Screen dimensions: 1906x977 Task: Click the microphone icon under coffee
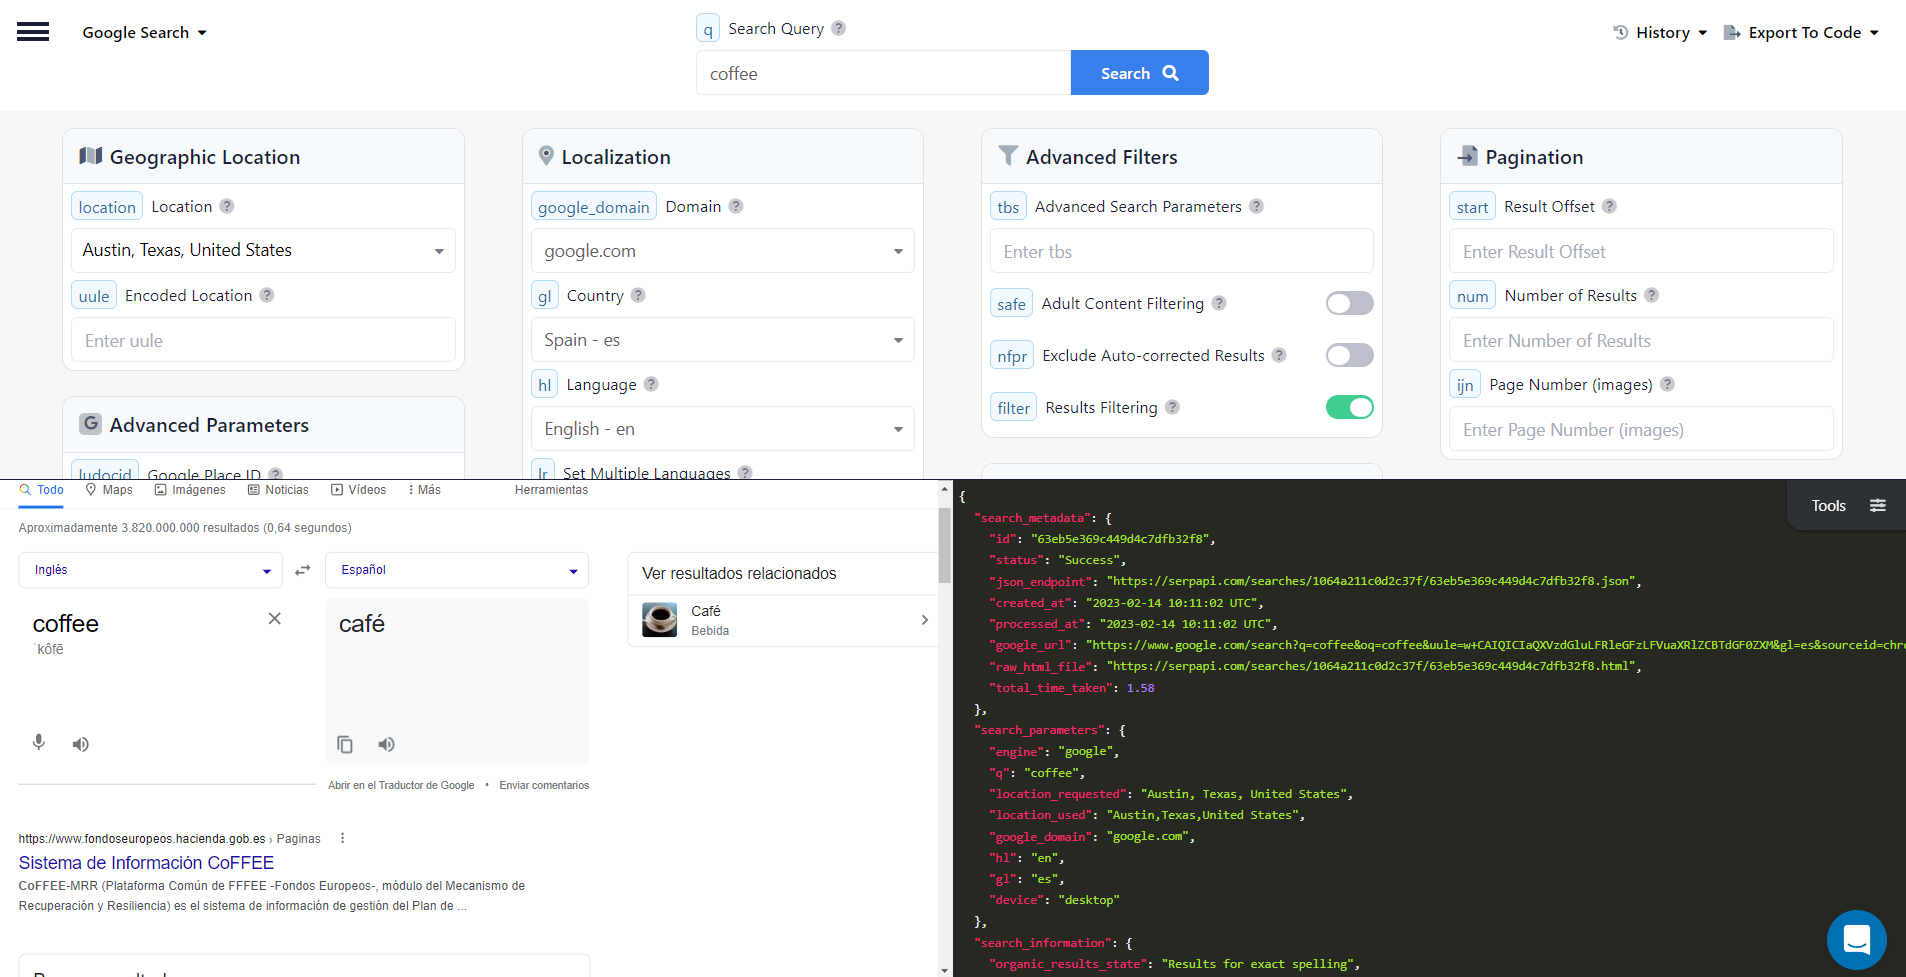(39, 744)
